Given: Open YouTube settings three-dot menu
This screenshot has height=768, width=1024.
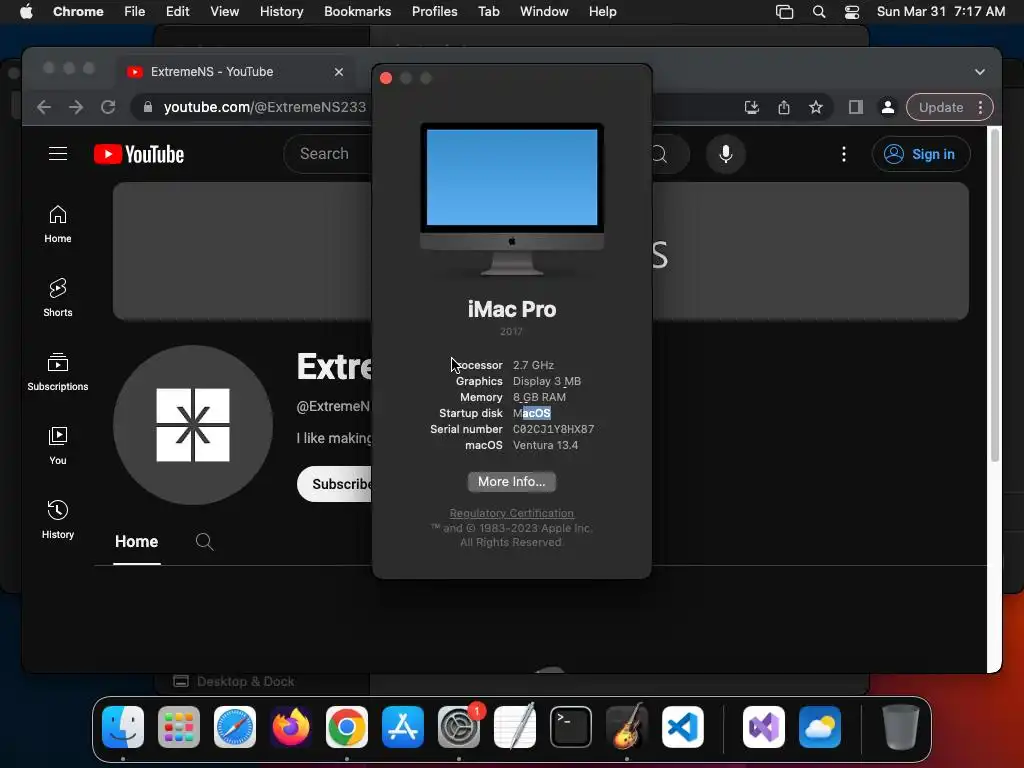Looking at the screenshot, I should [x=844, y=154].
